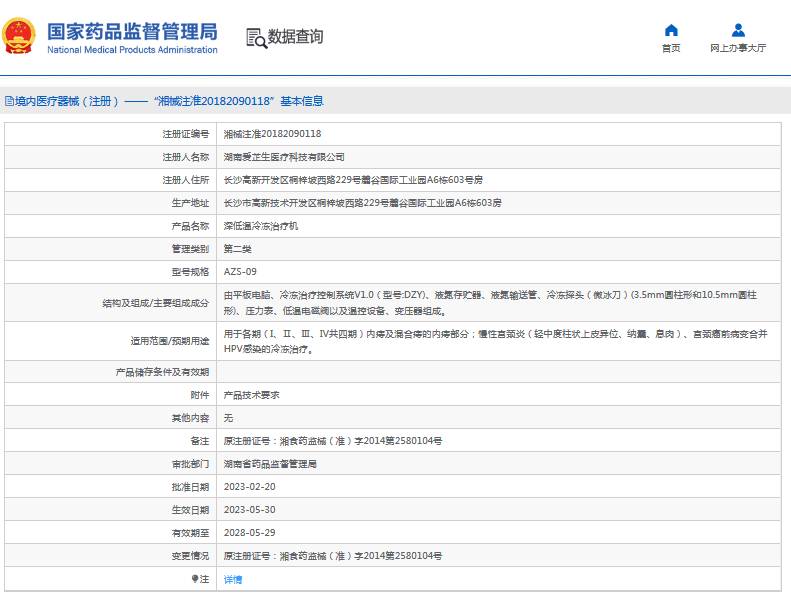Click the 首页 home link text
This screenshot has width=791, height=600.
click(671, 48)
